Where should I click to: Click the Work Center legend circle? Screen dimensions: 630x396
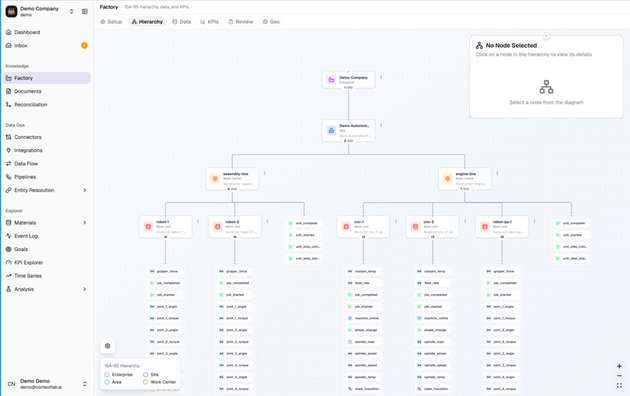pyautogui.click(x=145, y=382)
